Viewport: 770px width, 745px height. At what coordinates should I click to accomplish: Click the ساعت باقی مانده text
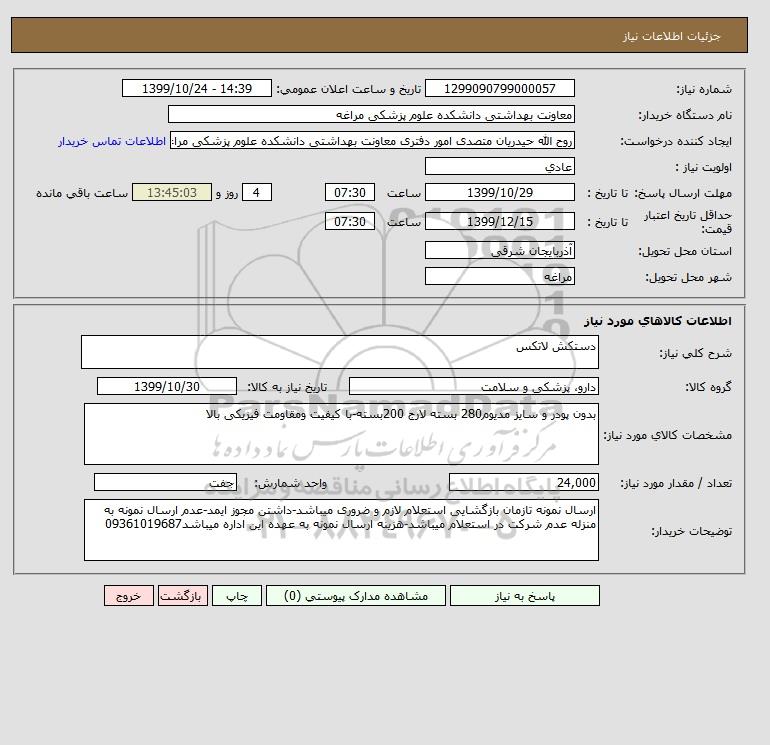pyautogui.click(x=82, y=193)
